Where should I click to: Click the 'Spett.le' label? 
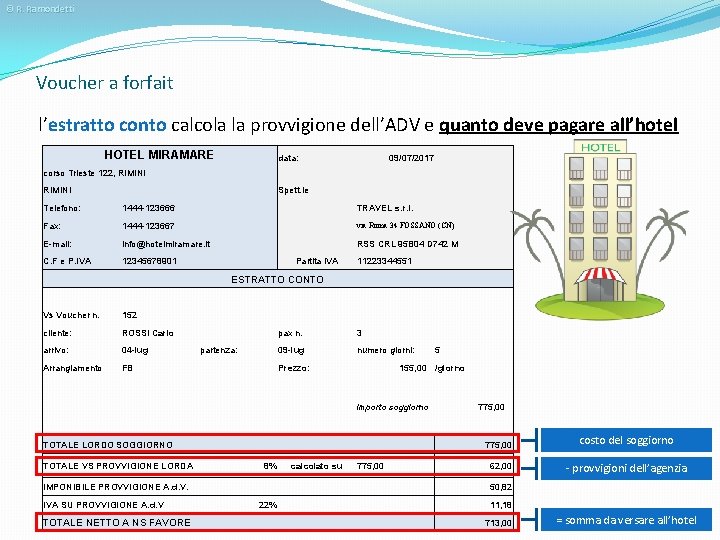tap(293, 190)
